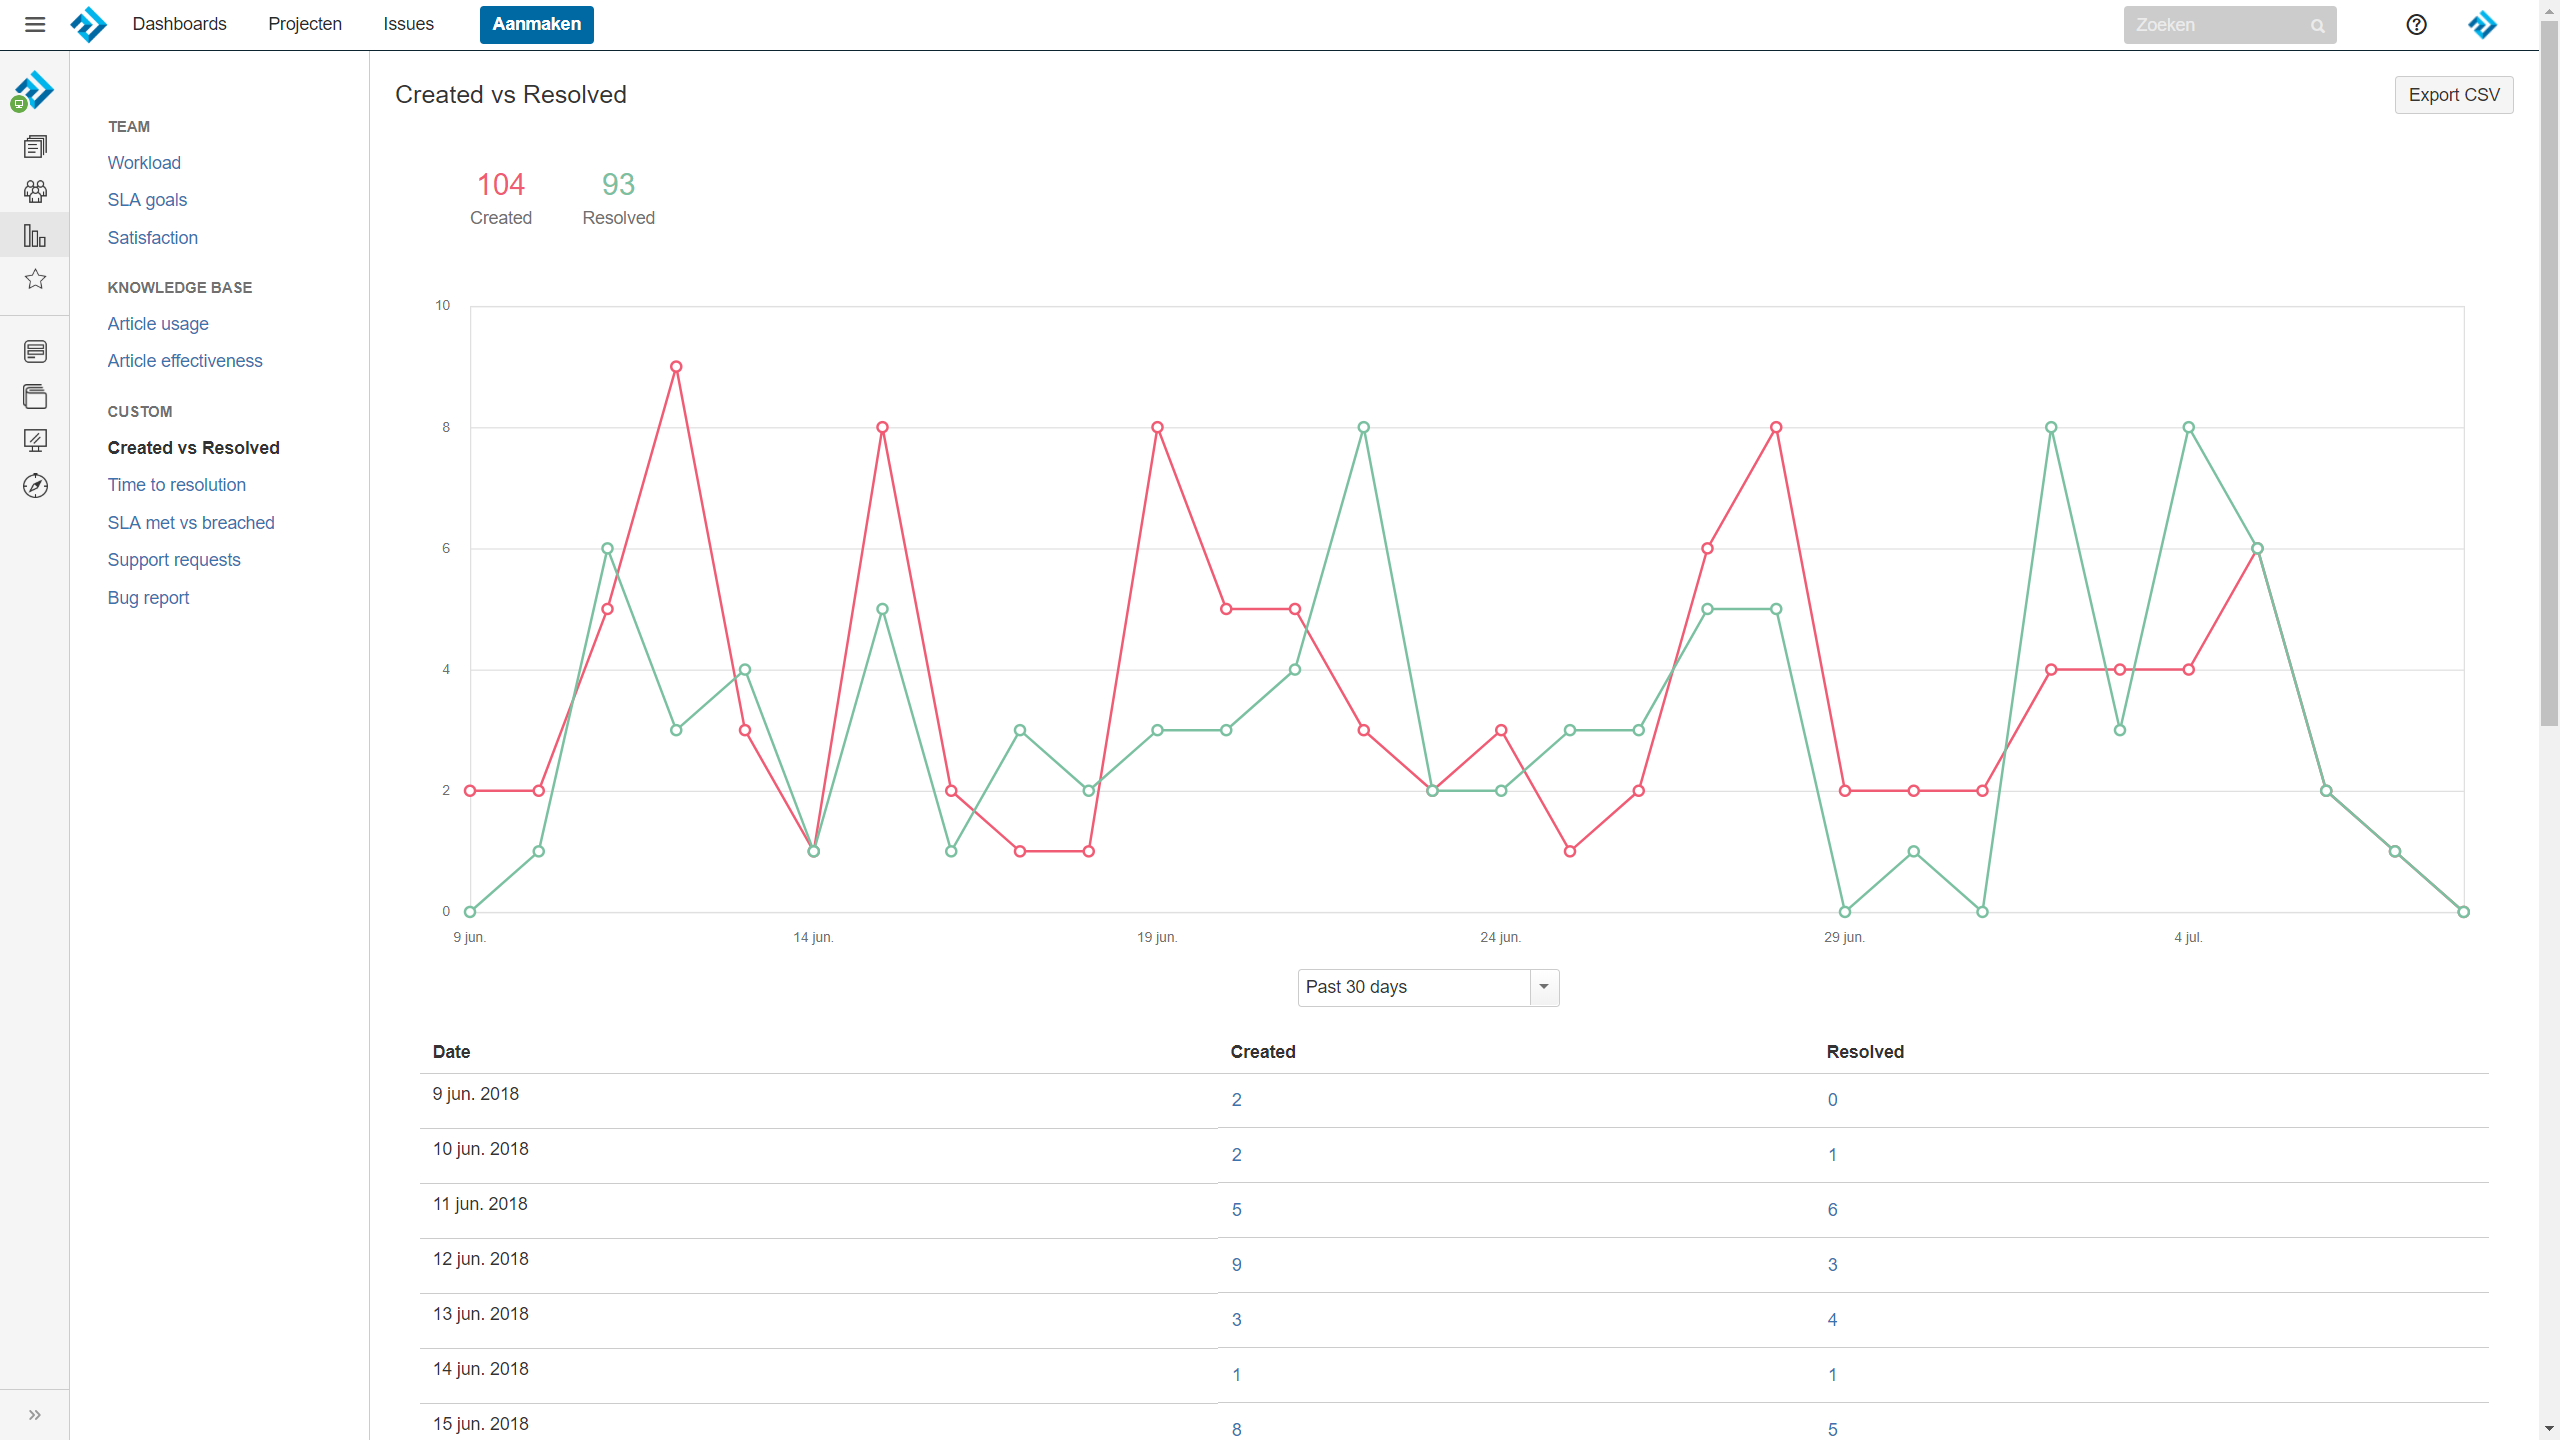This screenshot has height=1440, width=2560.
Task: Open the help question mark icon
Action: (2416, 24)
